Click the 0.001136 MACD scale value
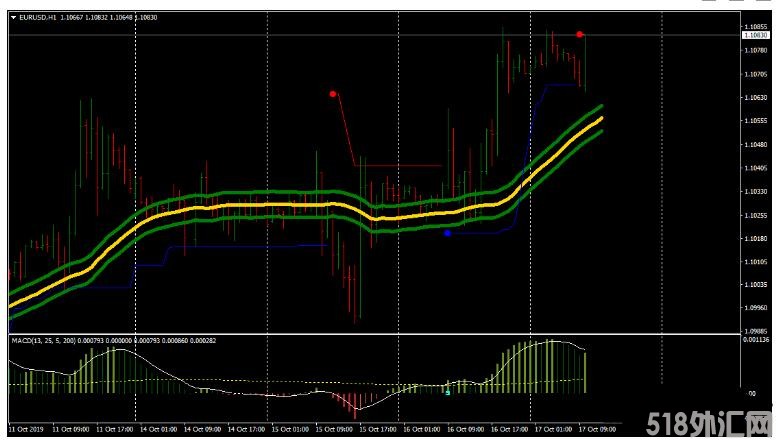 point(756,340)
